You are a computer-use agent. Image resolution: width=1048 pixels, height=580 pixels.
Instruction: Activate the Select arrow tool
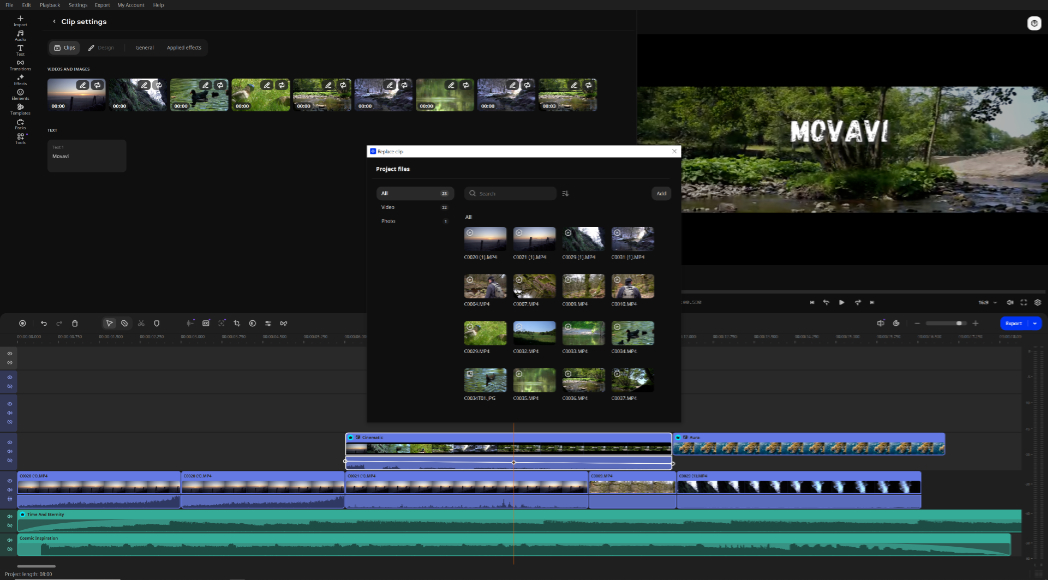[x=109, y=323]
